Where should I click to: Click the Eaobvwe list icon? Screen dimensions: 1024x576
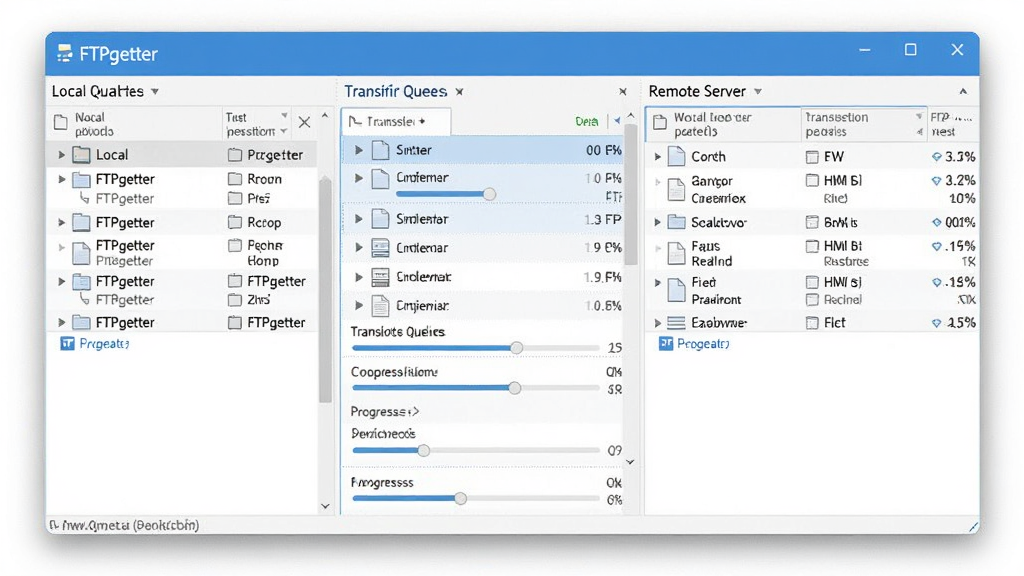point(677,323)
